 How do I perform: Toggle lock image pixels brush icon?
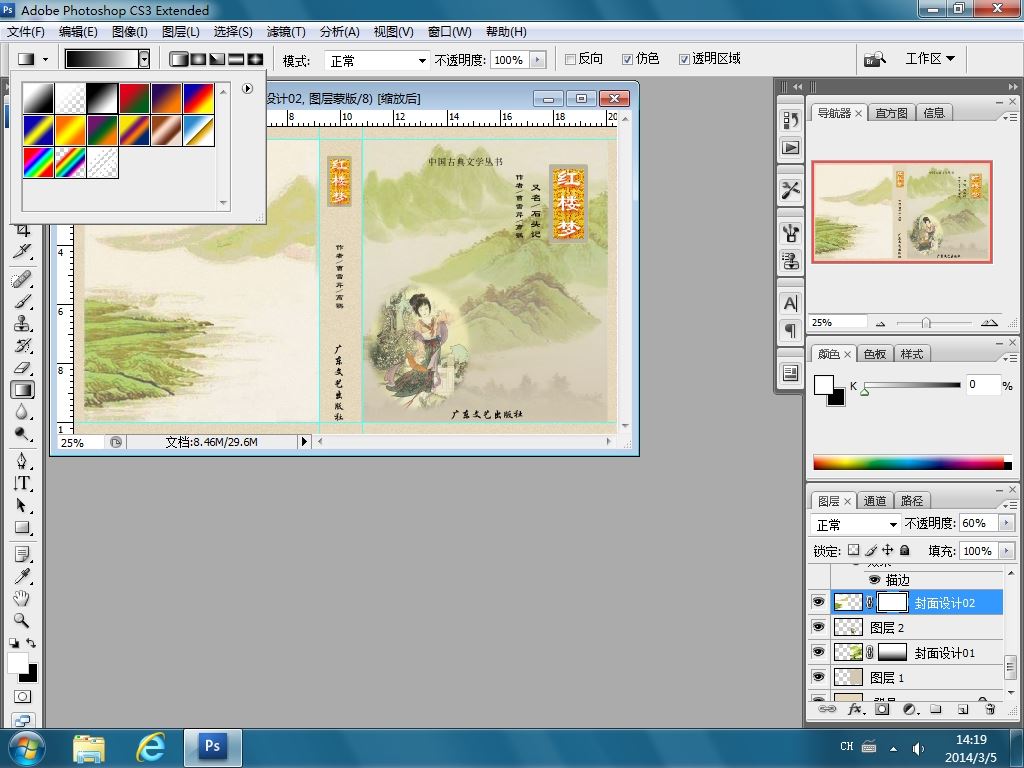[x=871, y=551]
